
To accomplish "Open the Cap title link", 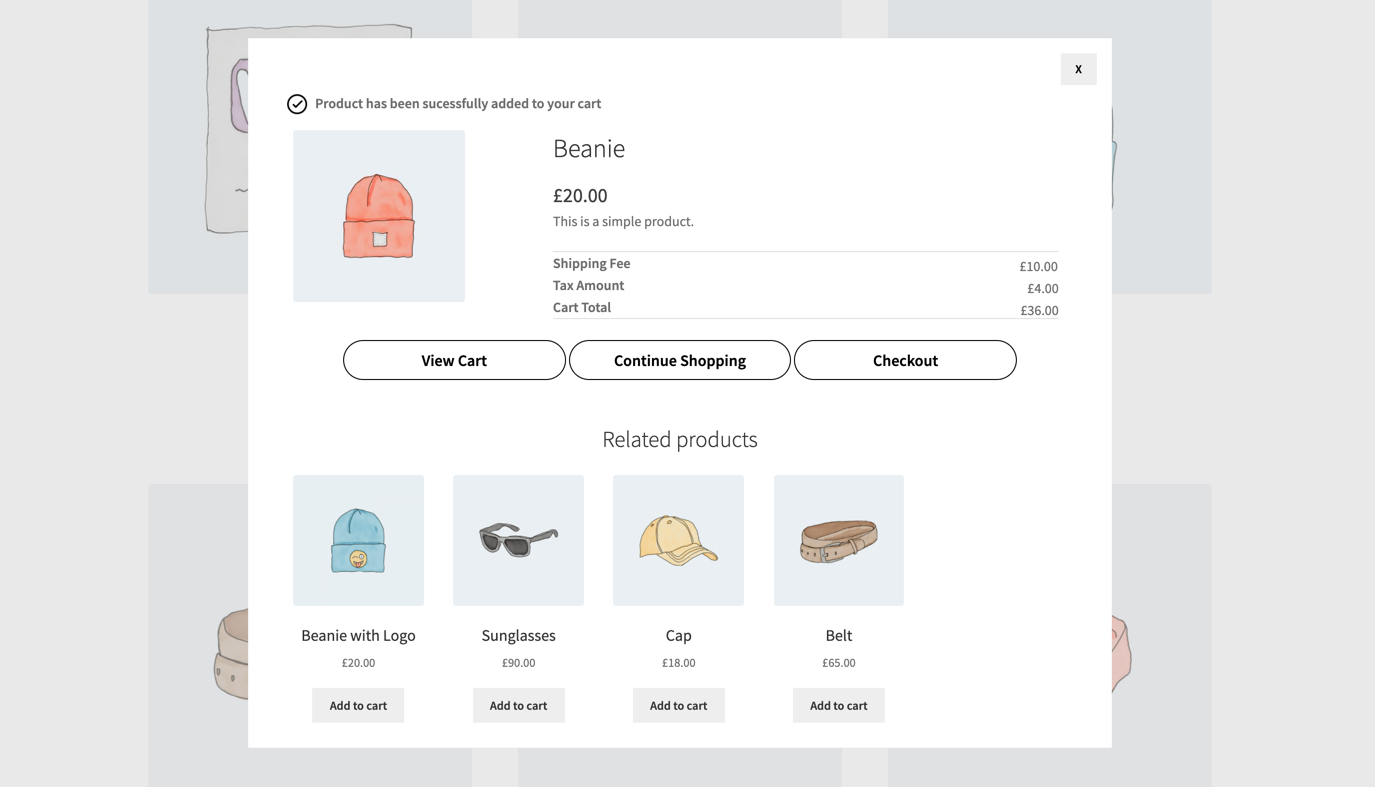I will click(678, 635).
